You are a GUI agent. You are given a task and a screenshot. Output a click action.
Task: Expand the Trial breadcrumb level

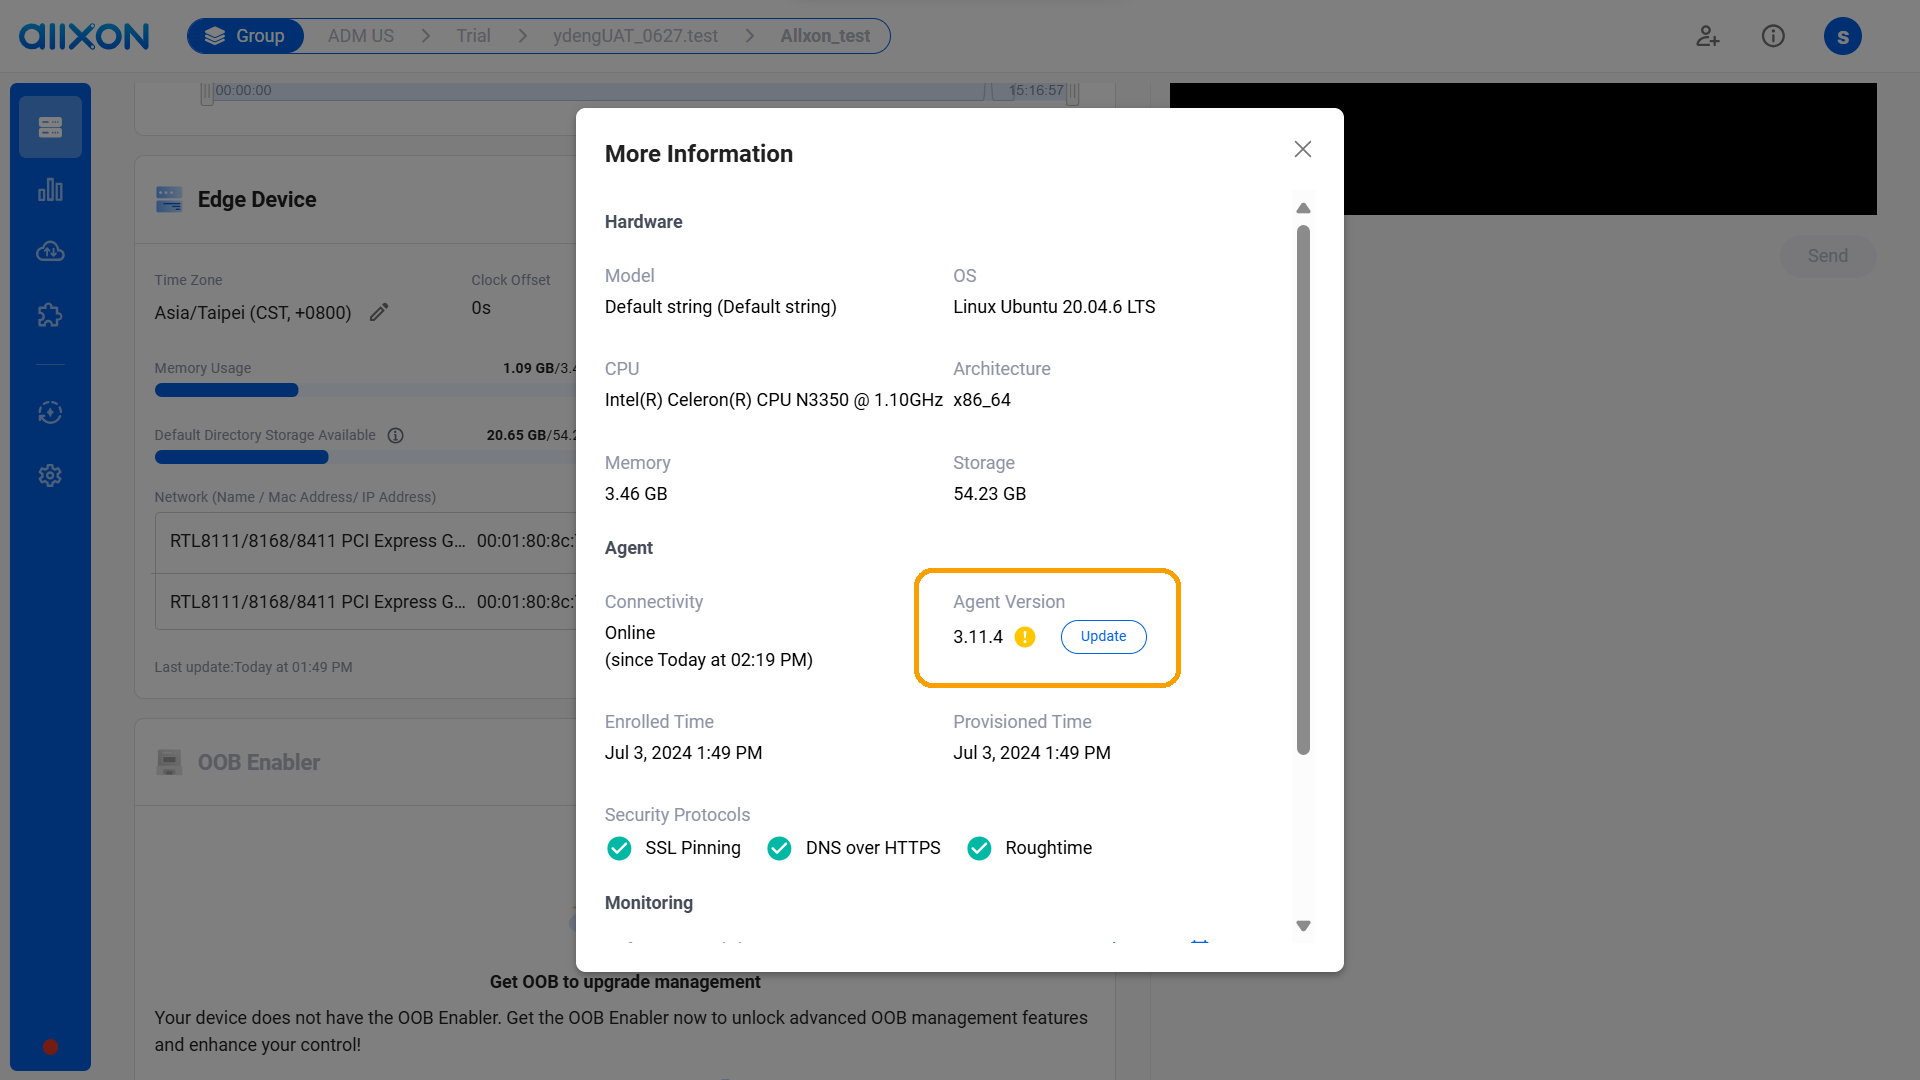point(472,35)
